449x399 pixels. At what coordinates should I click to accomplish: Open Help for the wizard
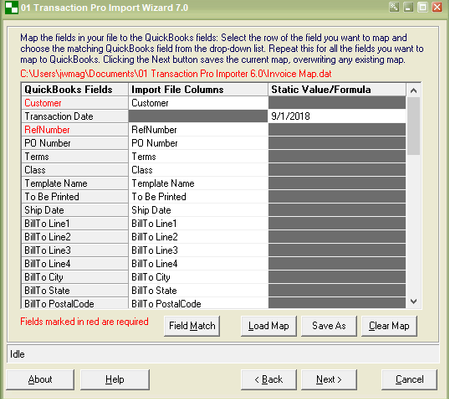pos(115,379)
